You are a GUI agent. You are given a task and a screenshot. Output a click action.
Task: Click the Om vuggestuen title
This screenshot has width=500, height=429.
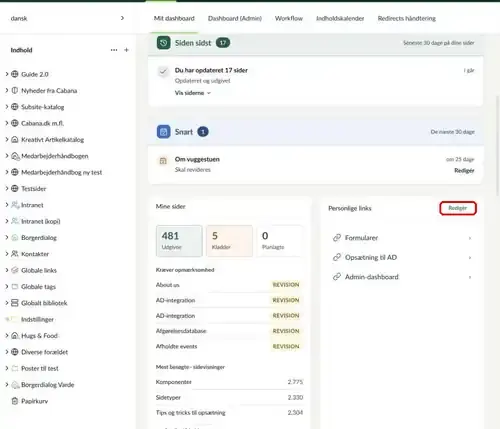pyautogui.click(x=197, y=159)
